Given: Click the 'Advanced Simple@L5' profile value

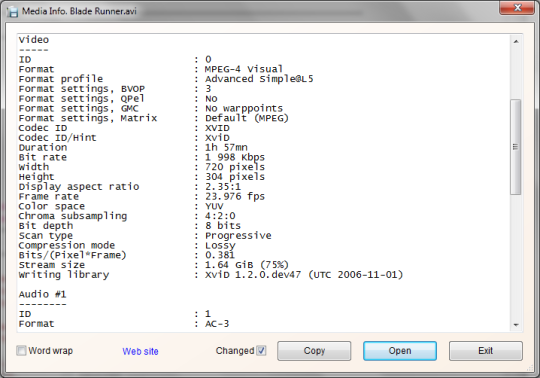Looking at the screenshot, I should click(x=259, y=79).
